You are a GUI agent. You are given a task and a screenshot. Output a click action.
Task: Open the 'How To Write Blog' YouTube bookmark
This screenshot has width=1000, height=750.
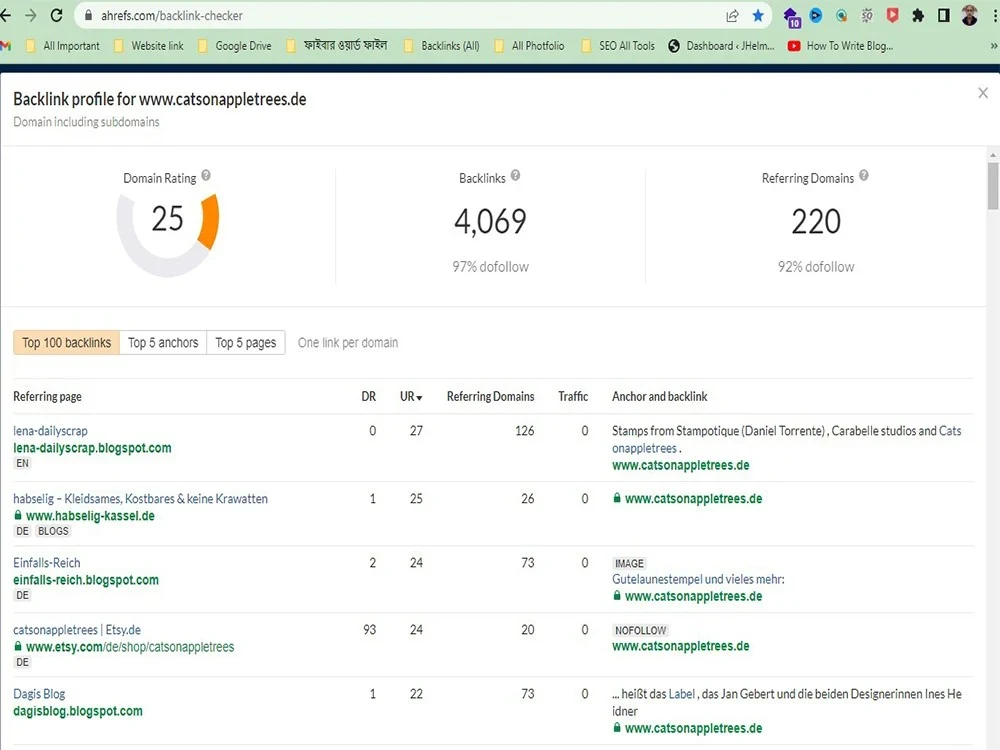(840, 46)
